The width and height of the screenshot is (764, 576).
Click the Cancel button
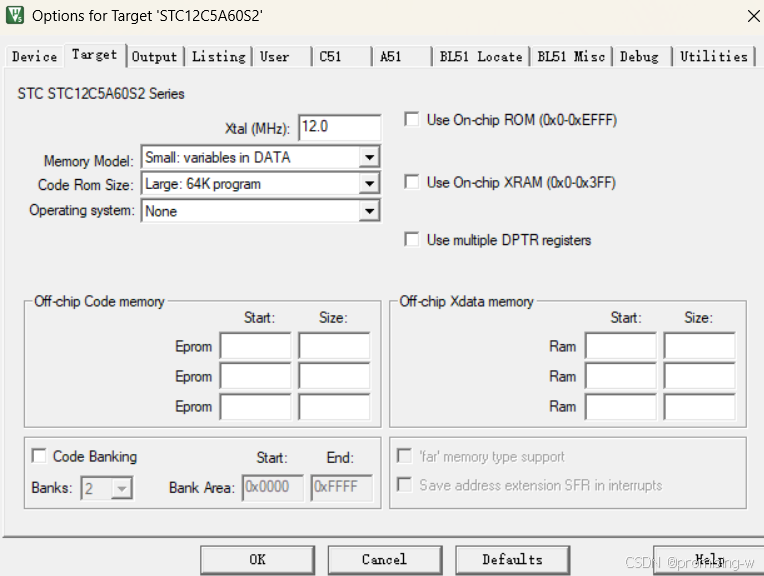click(x=385, y=560)
